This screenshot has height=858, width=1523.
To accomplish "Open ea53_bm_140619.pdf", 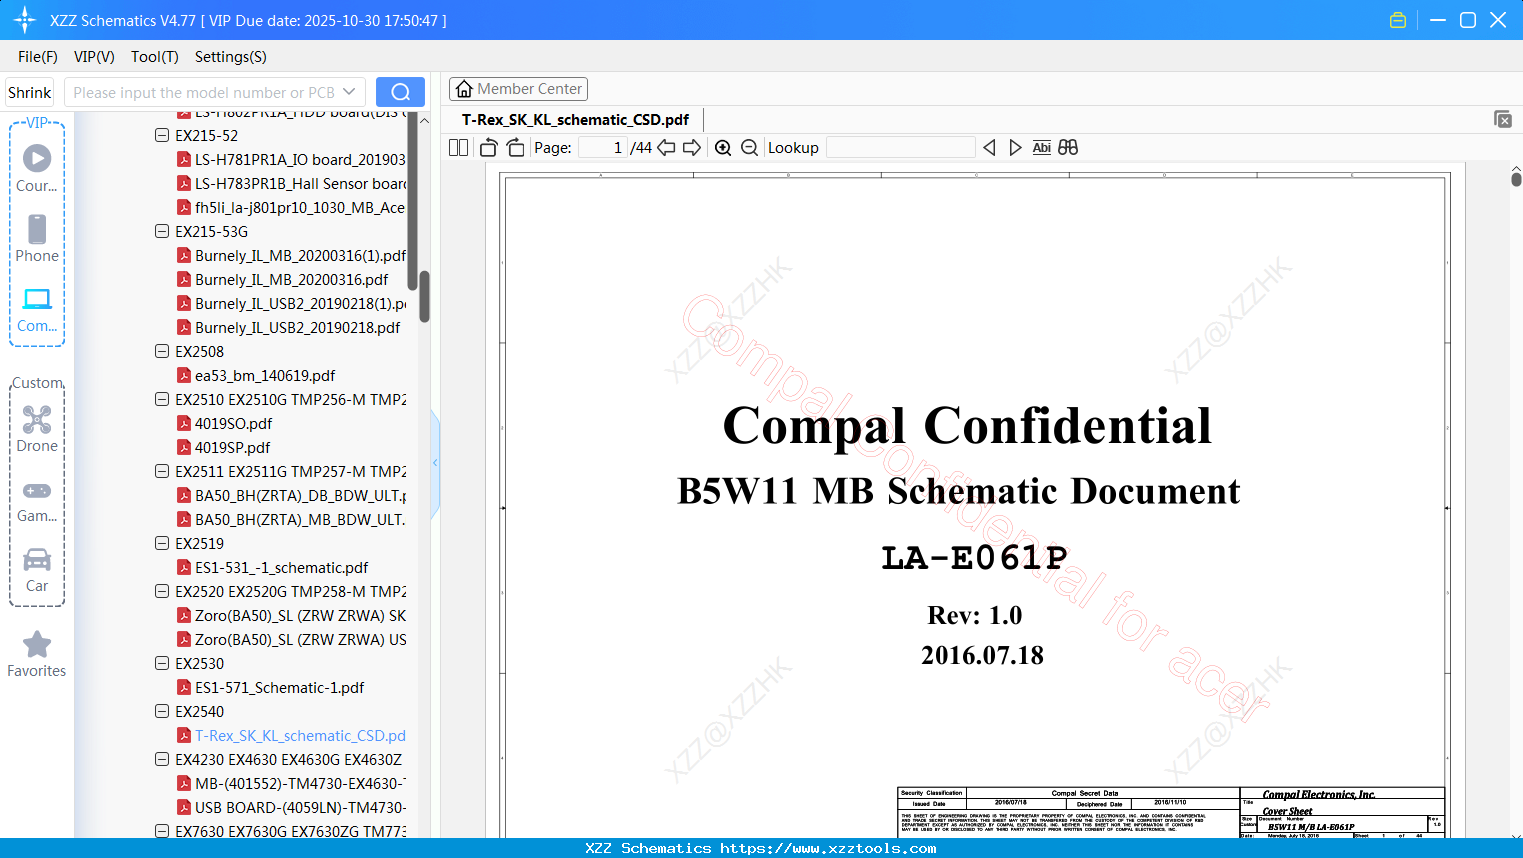I will coord(256,375).
